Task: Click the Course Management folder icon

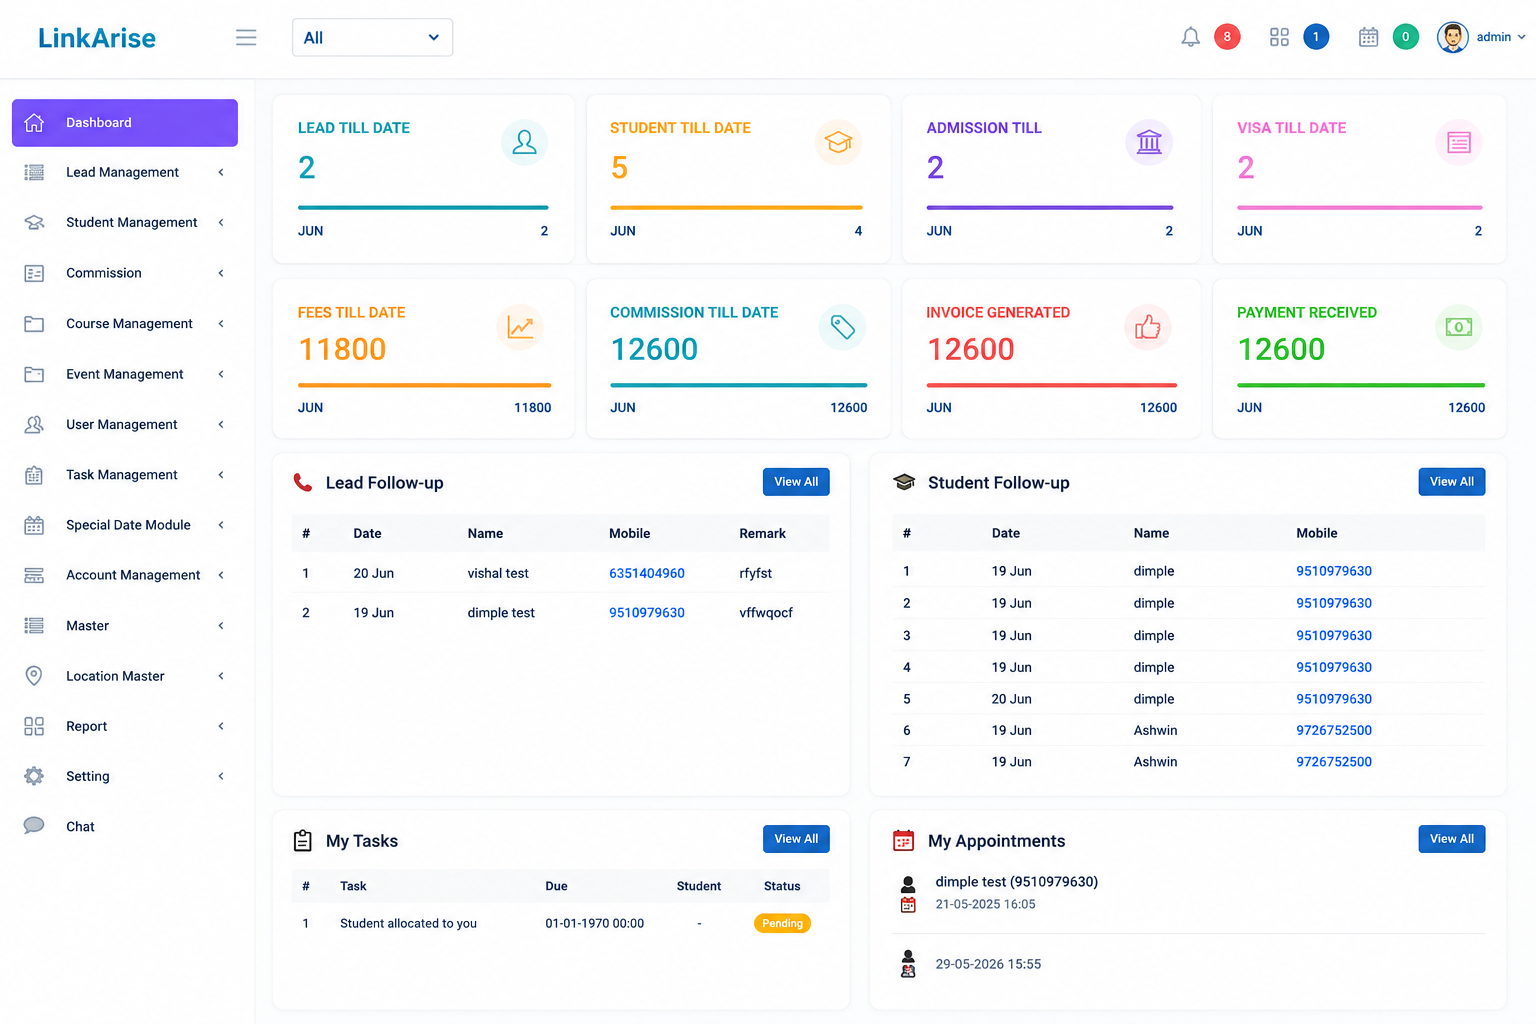Action: pyautogui.click(x=34, y=324)
